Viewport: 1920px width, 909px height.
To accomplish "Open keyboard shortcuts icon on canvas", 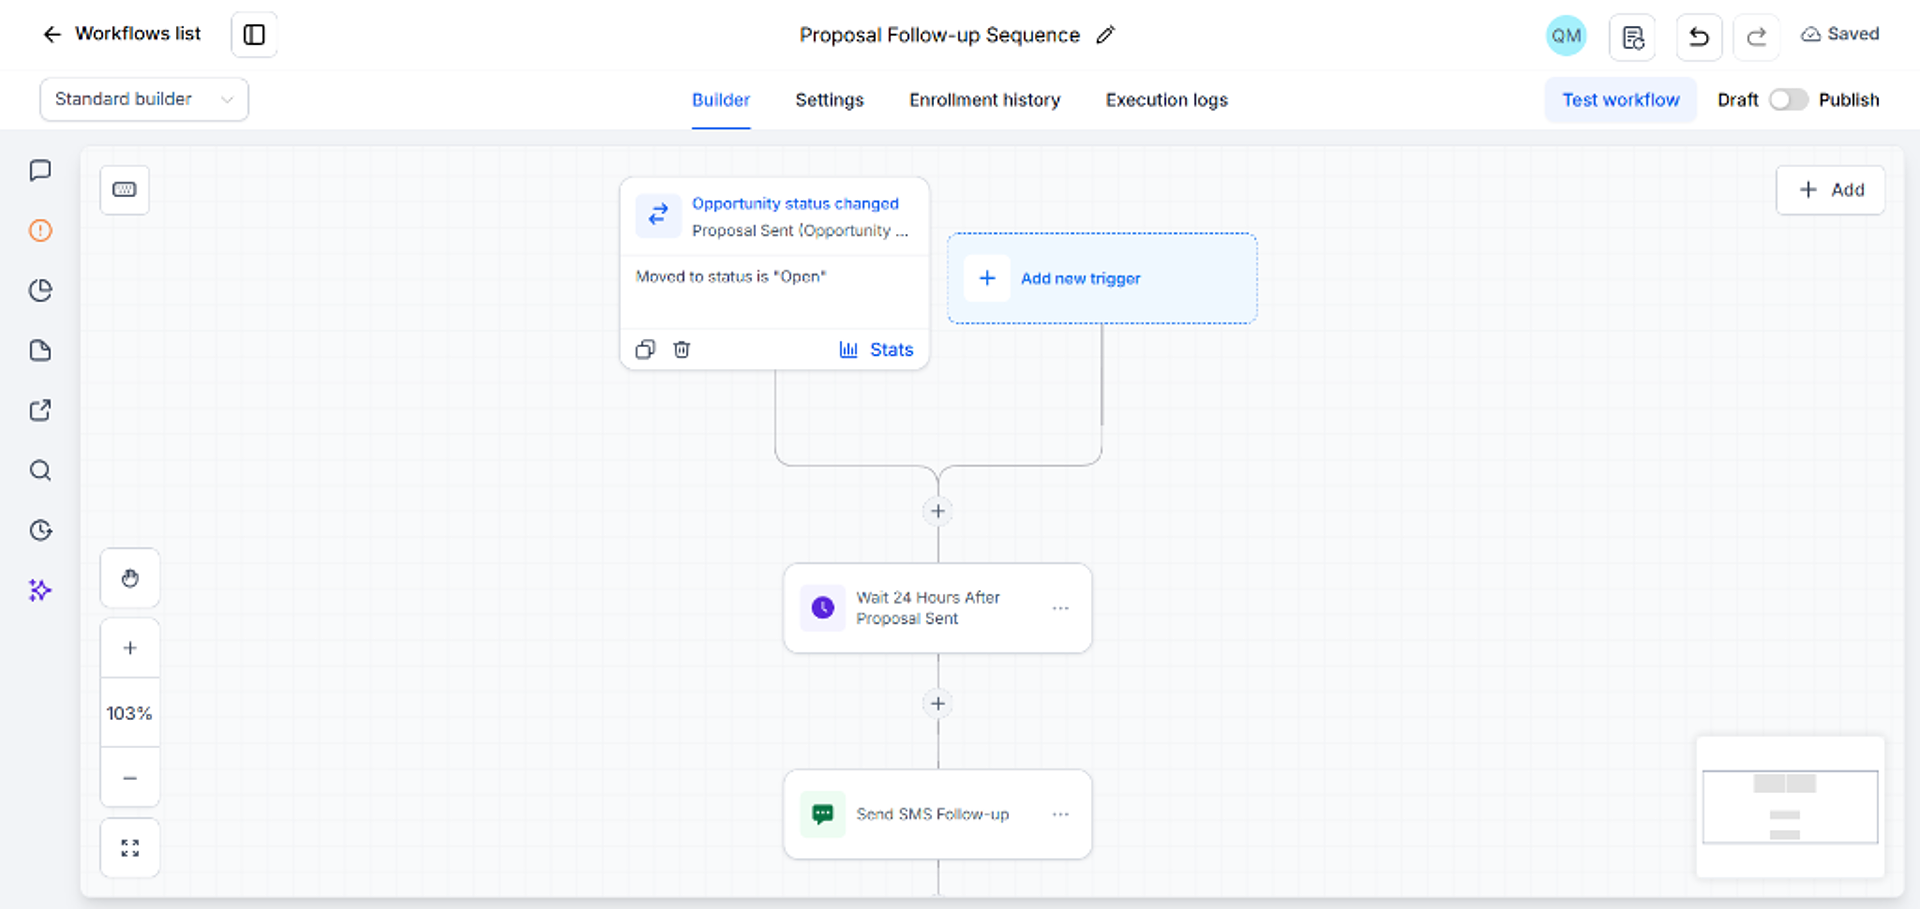I will coord(125,190).
